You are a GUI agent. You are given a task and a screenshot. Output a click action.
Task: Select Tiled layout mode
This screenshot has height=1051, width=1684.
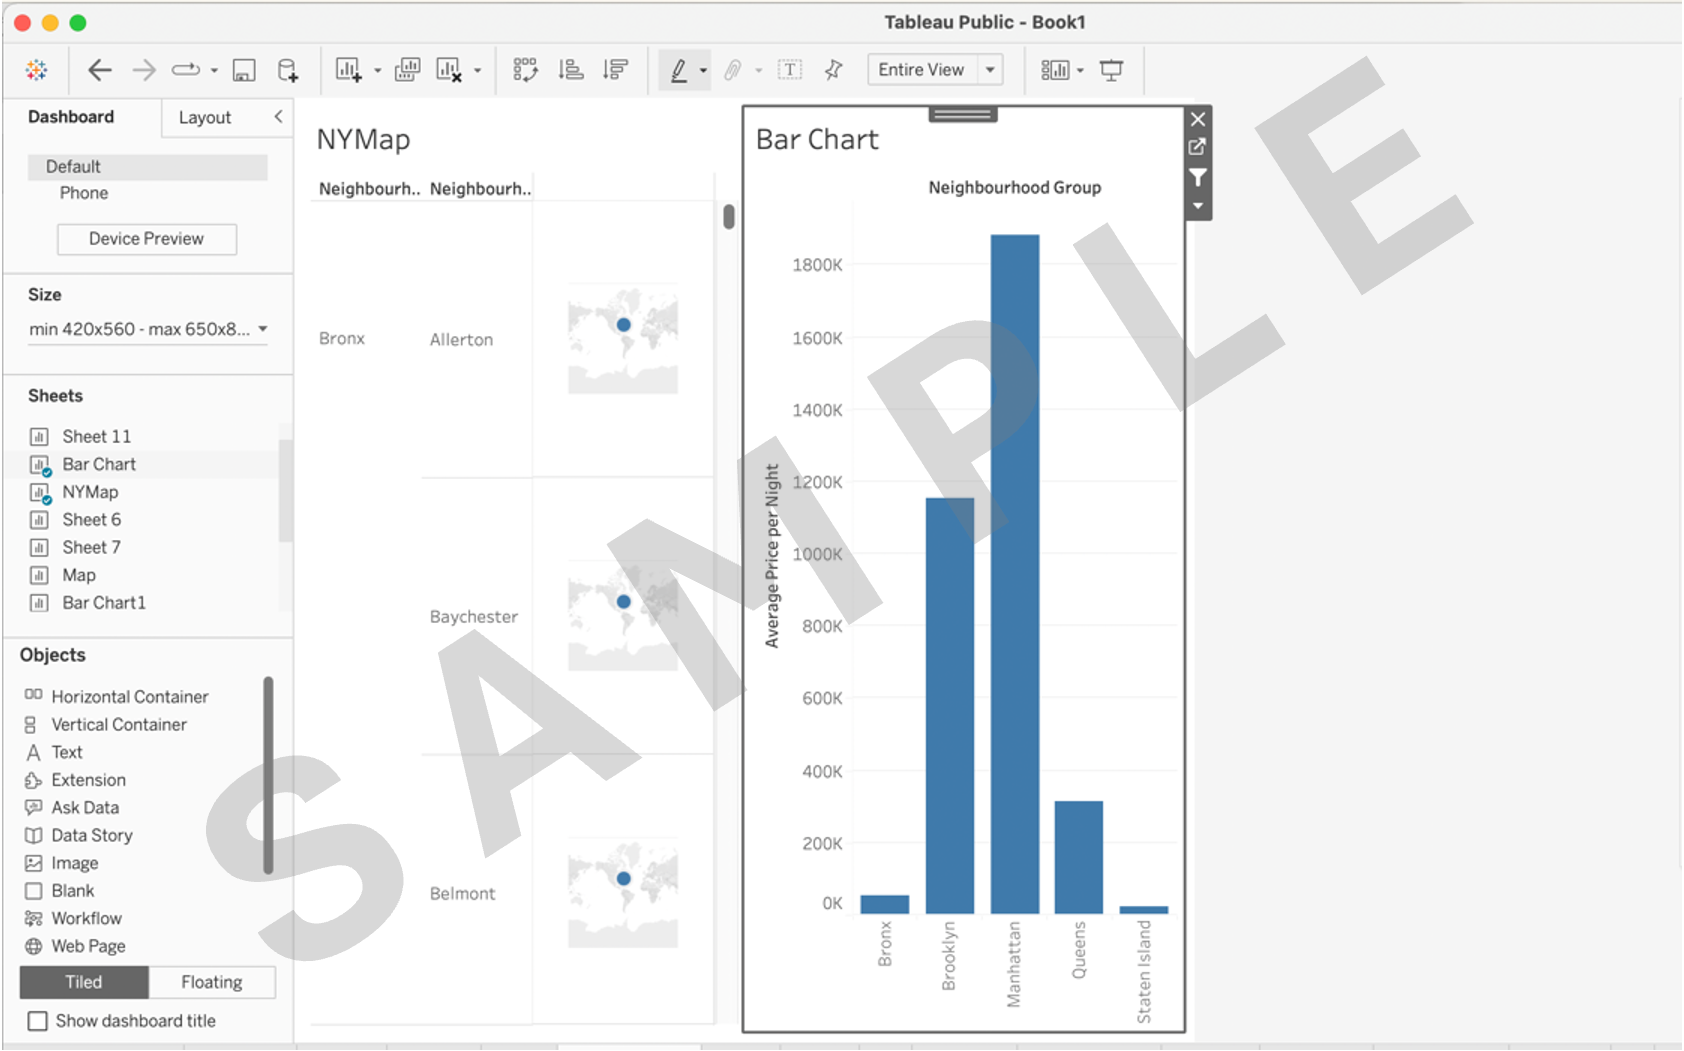pos(84,982)
